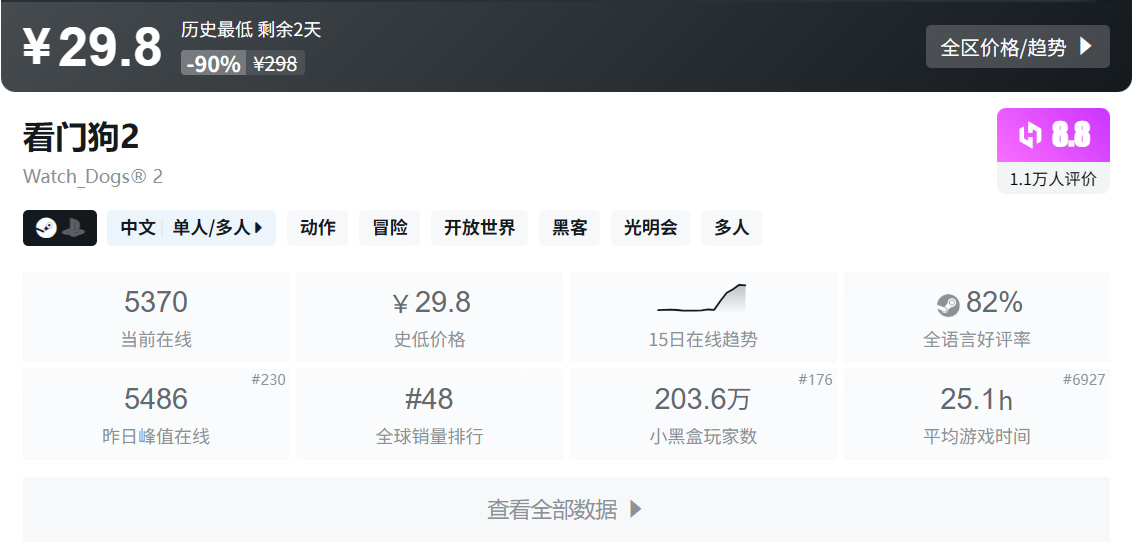Image resolution: width=1148 pixels, height=543 pixels.
Task: Click the Steam icon next to 82%
Action: click(x=948, y=304)
